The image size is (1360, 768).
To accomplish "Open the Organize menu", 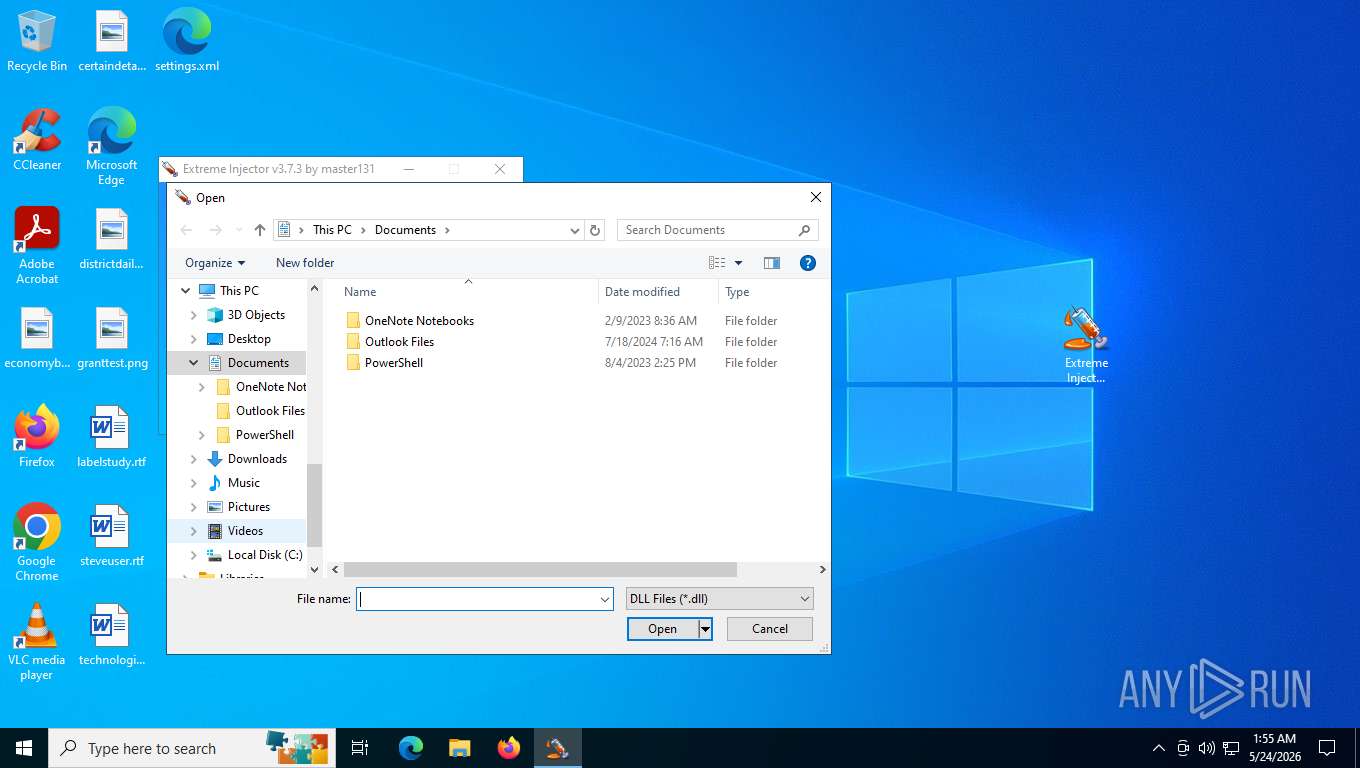I will 215,263.
